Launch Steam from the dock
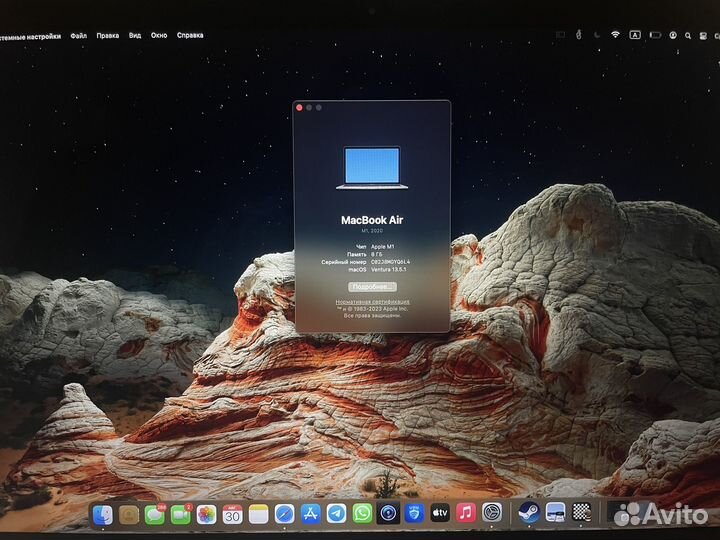This screenshot has height=540, width=720. coord(529,512)
